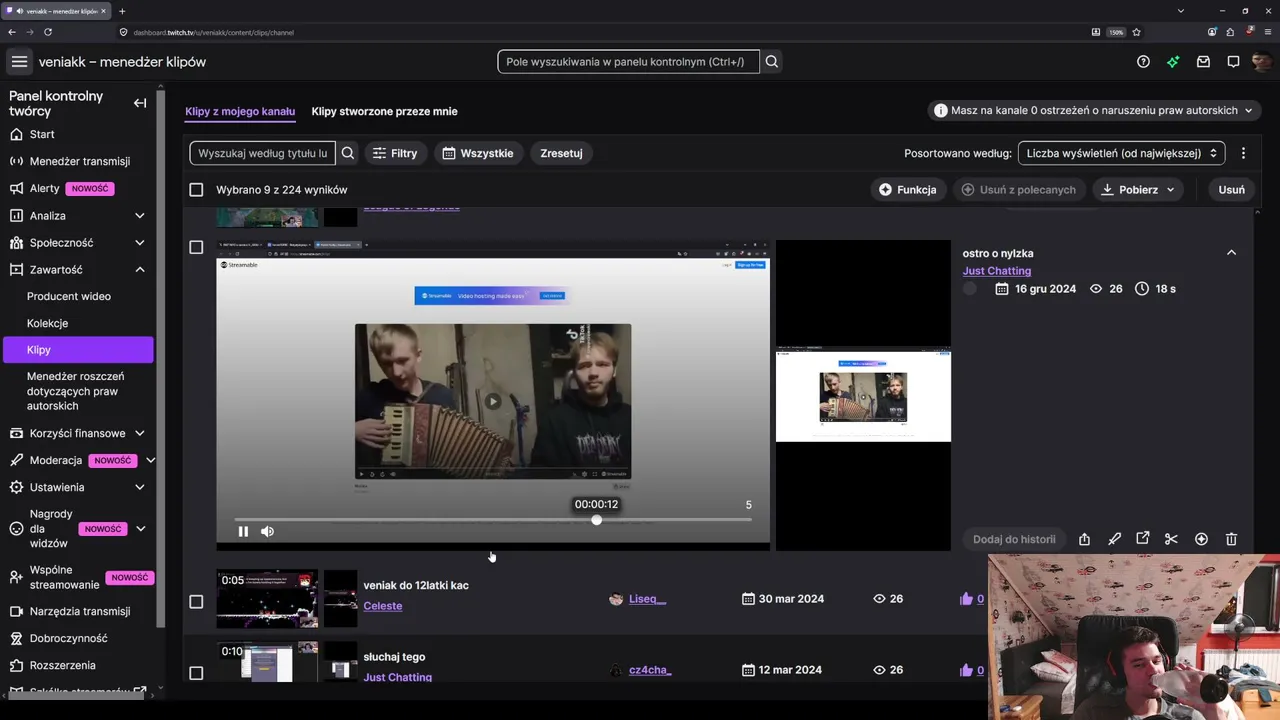
Task: Collapse the creator dashboard sidebar
Action: (x=140, y=103)
